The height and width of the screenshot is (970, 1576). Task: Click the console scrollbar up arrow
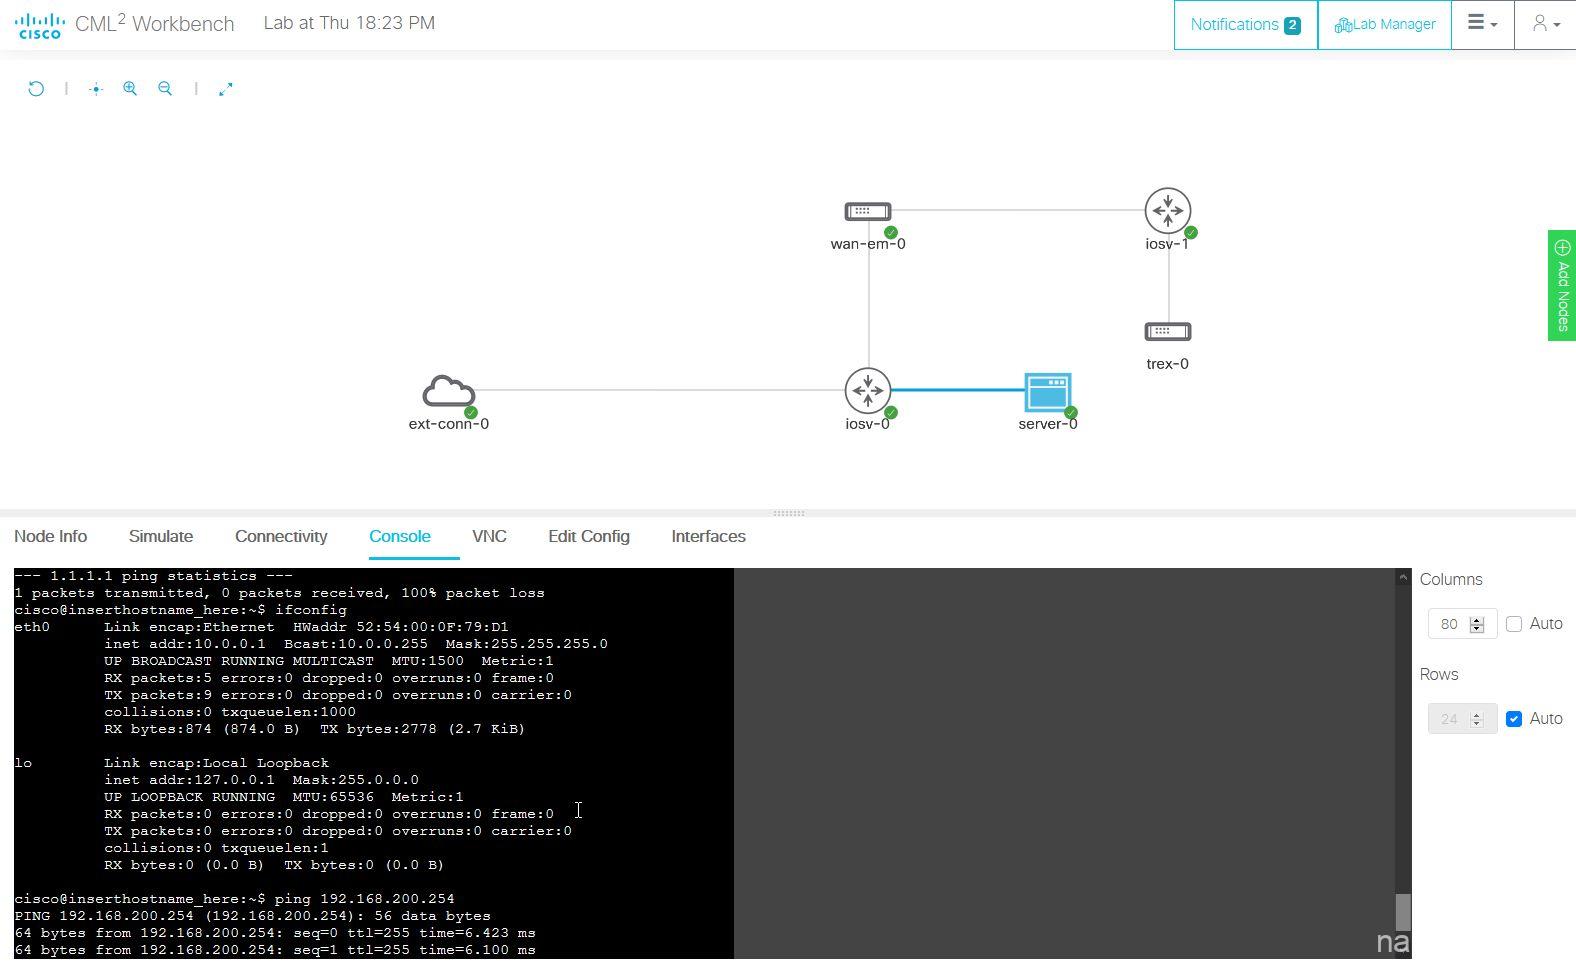(1403, 576)
